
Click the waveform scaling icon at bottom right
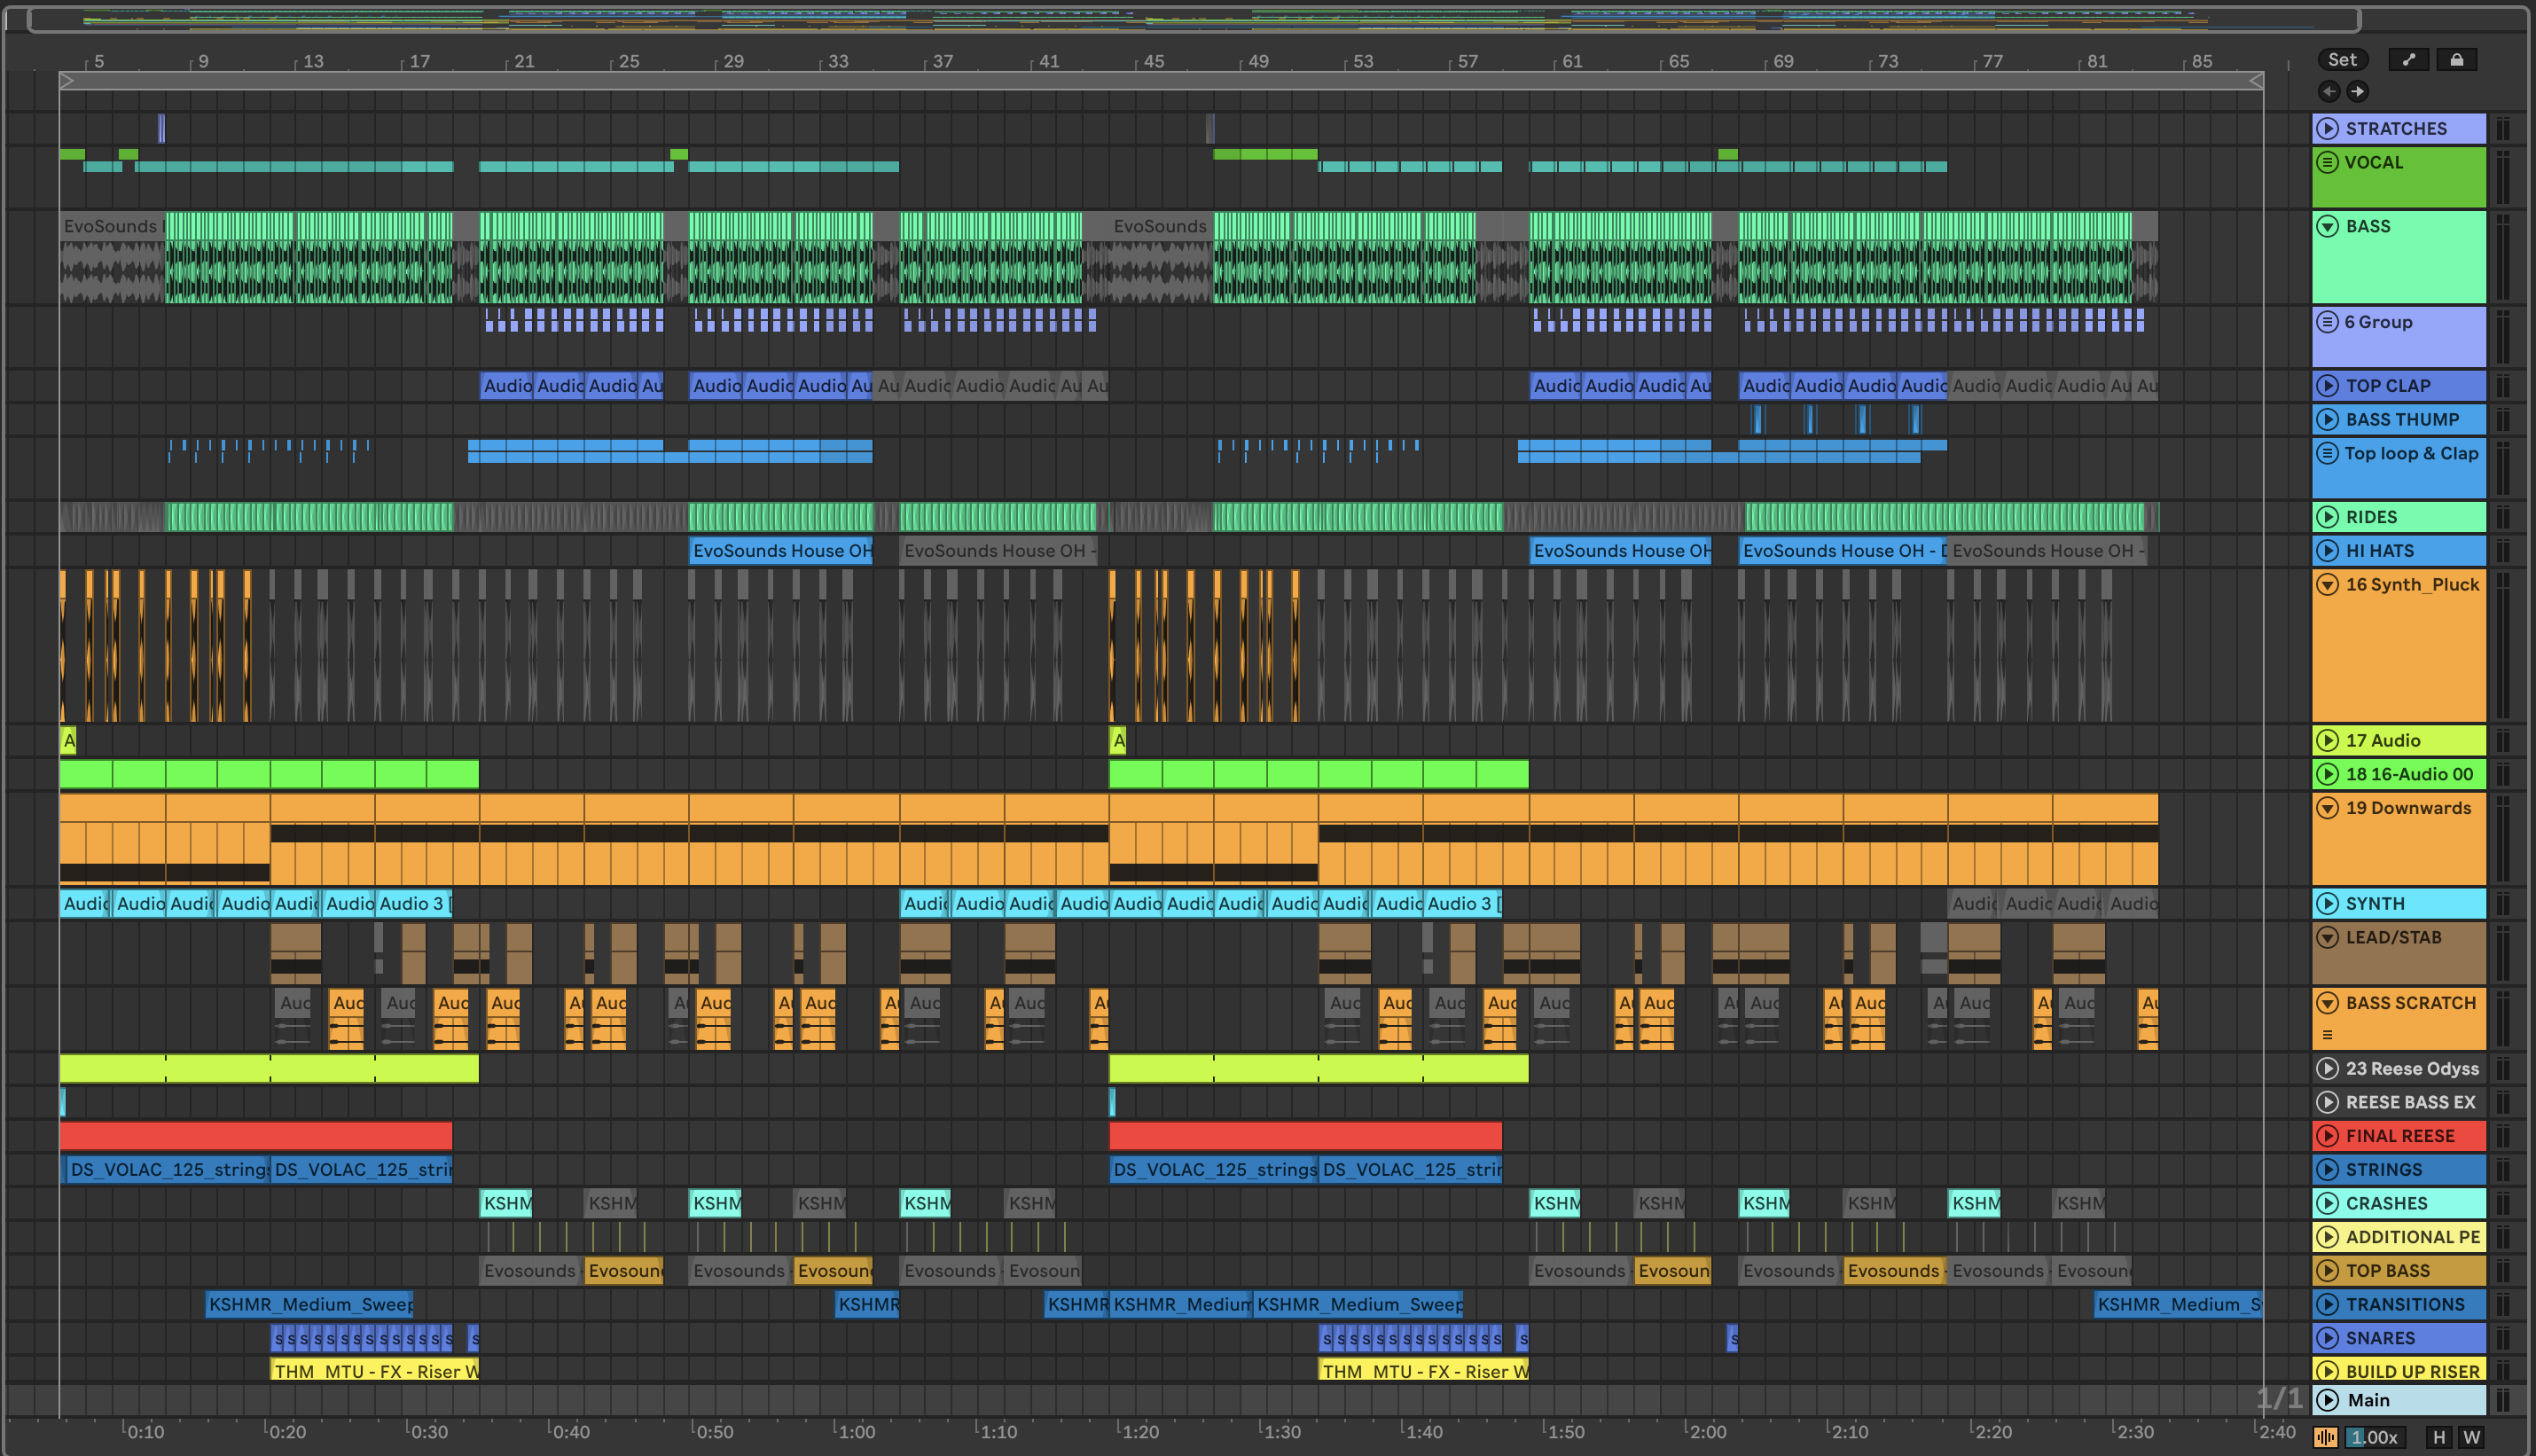[x=2326, y=1437]
